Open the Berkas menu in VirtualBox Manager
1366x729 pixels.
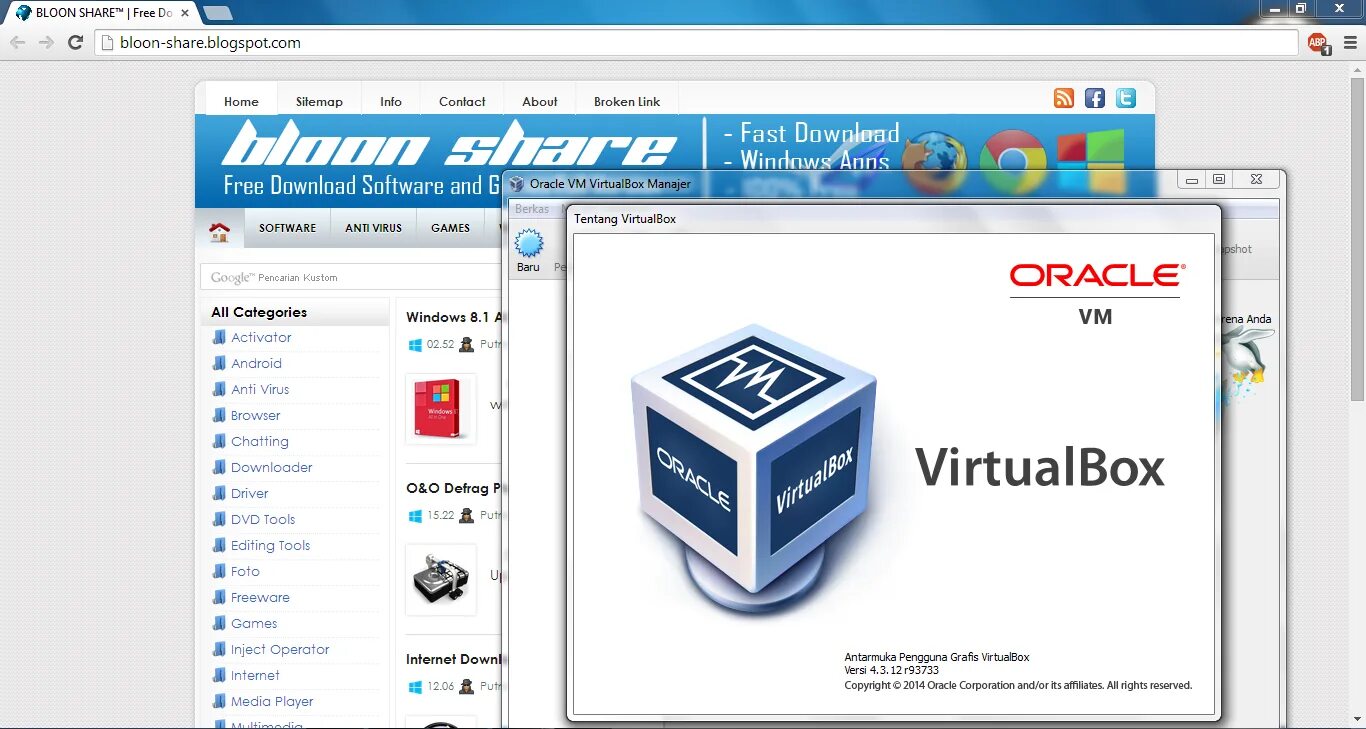click(532, 209)
